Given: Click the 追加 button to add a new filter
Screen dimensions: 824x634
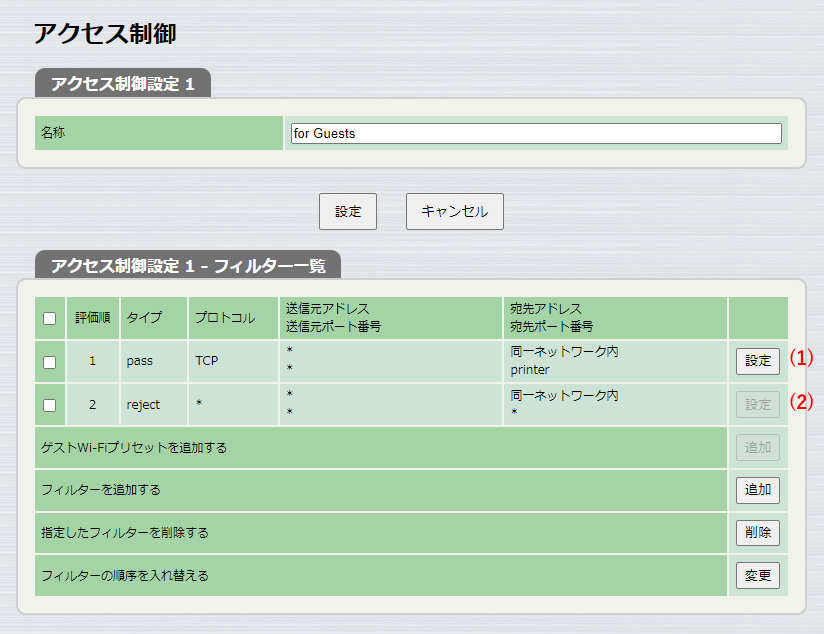Looking at the screenshot, I should click(757, 490).
